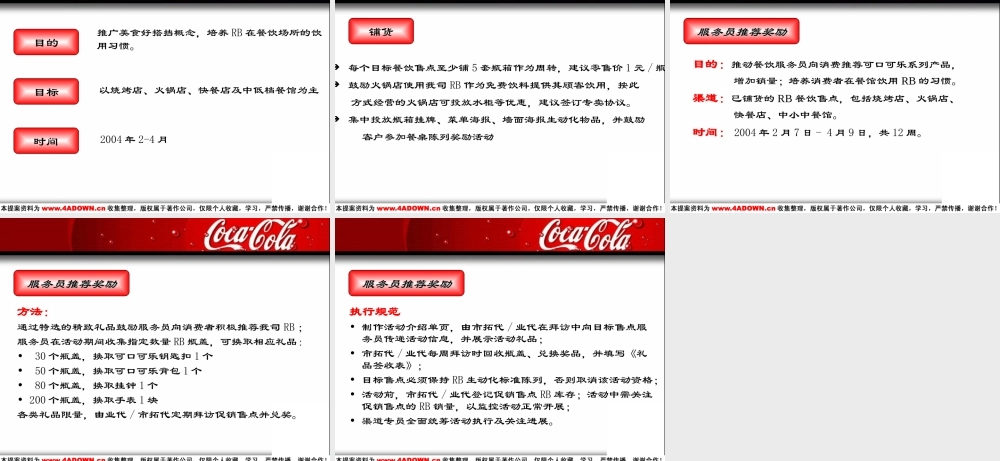Click the red 铺货 badge
1000x461 pixels.
click(381, 31)
